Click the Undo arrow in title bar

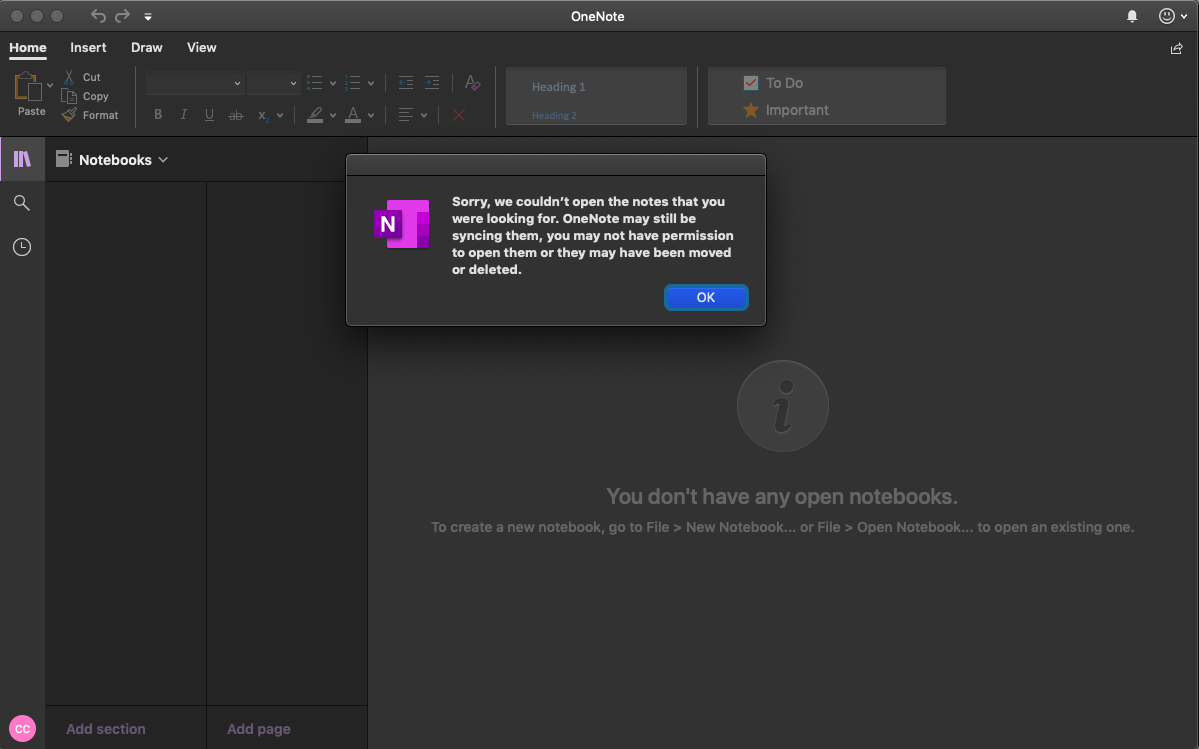point(98,15)
